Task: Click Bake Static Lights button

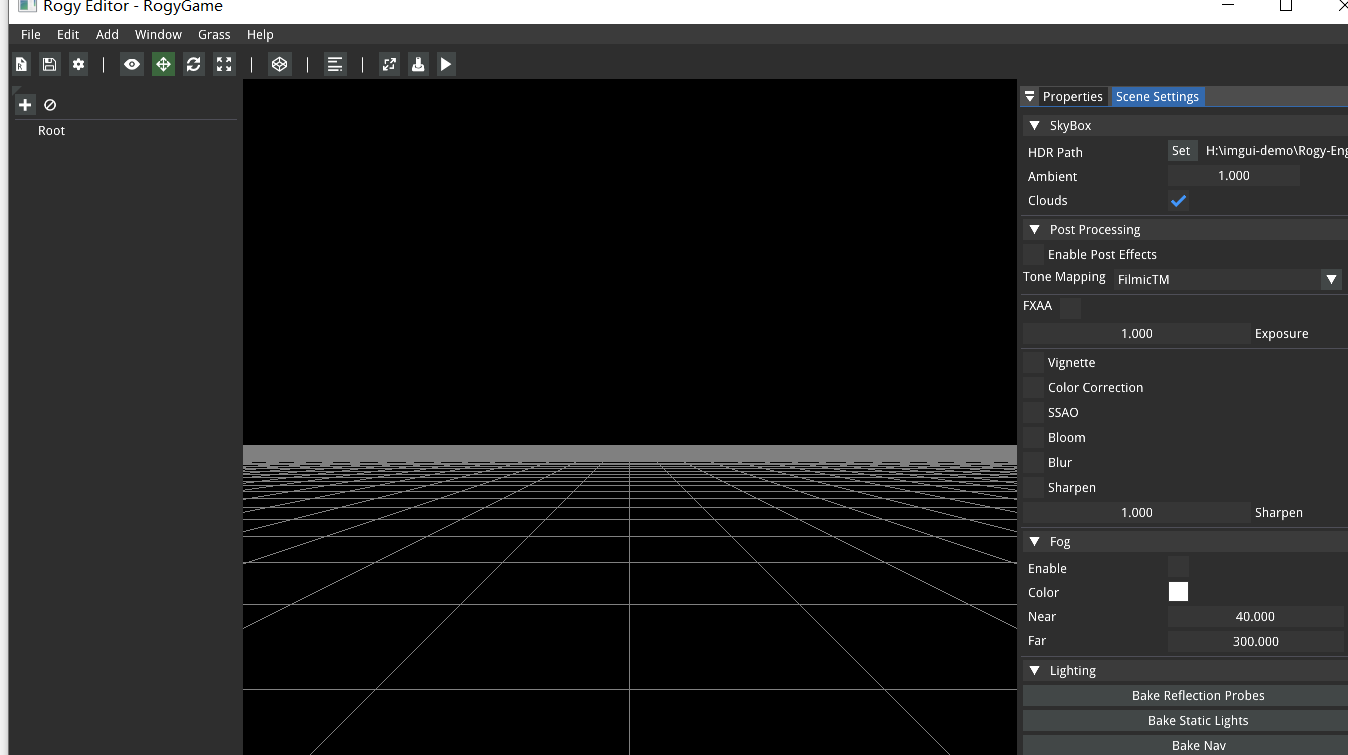Action: click(x=1185, y=720)
